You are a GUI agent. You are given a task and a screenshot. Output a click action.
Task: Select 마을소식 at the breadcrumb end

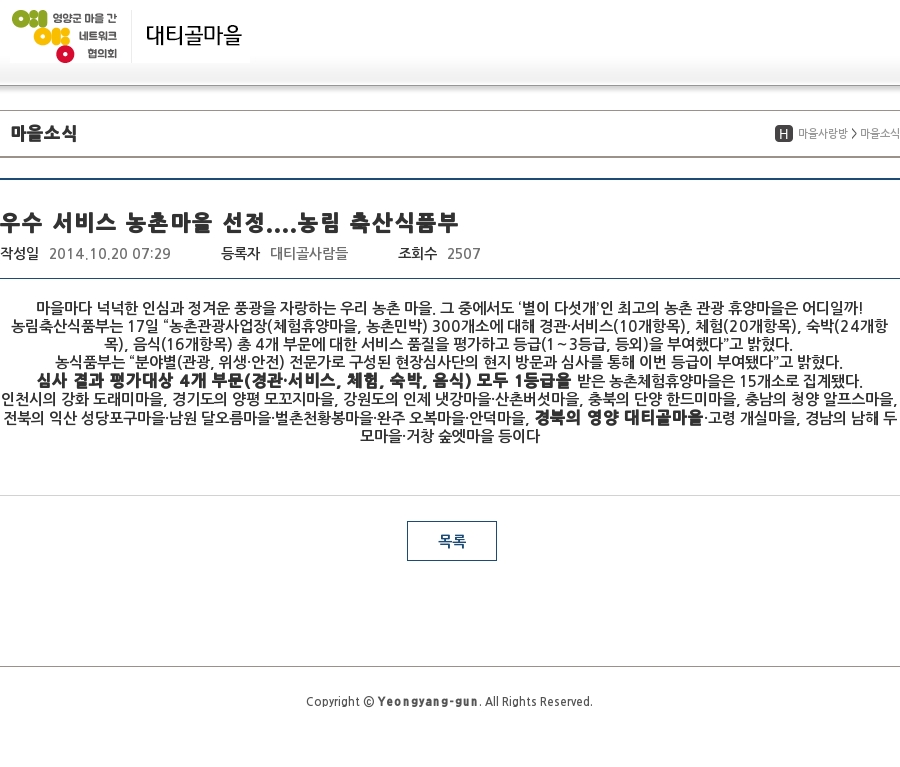click(879, 134)
